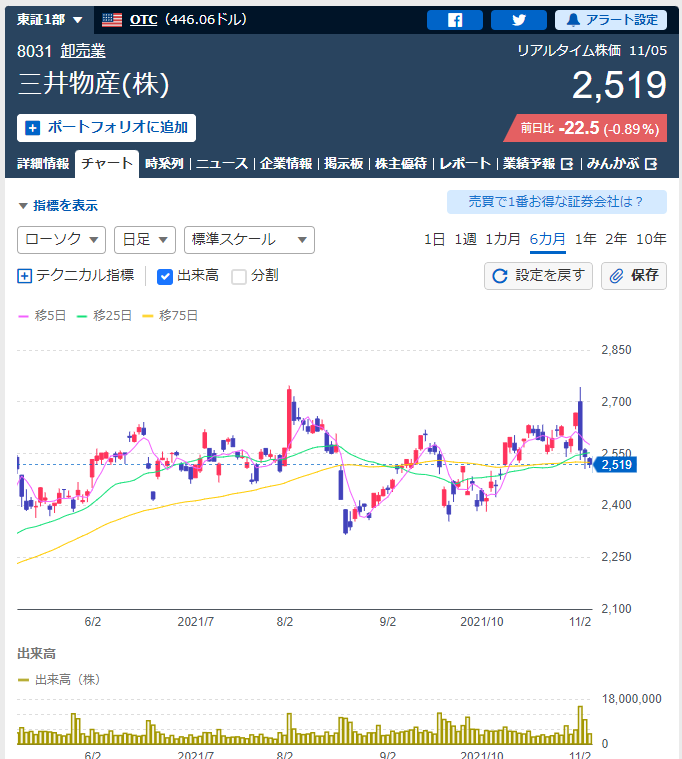View the 株主優待 tab

click(401, 164)
